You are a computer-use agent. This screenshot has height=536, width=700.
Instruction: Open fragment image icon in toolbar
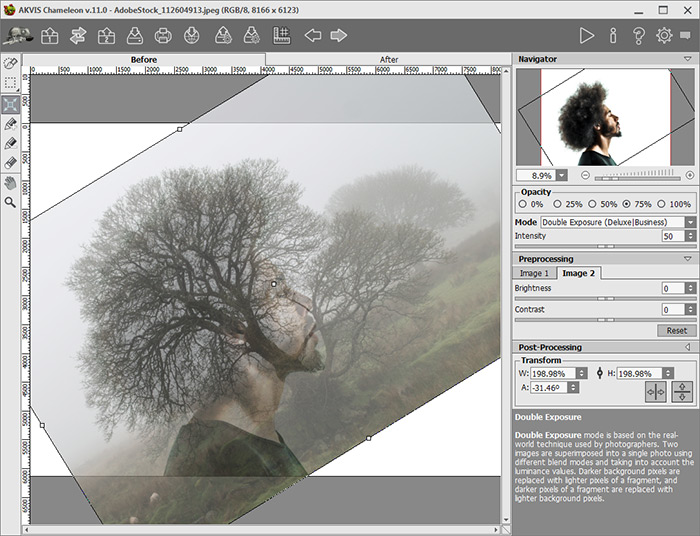(x=106, y=36)
